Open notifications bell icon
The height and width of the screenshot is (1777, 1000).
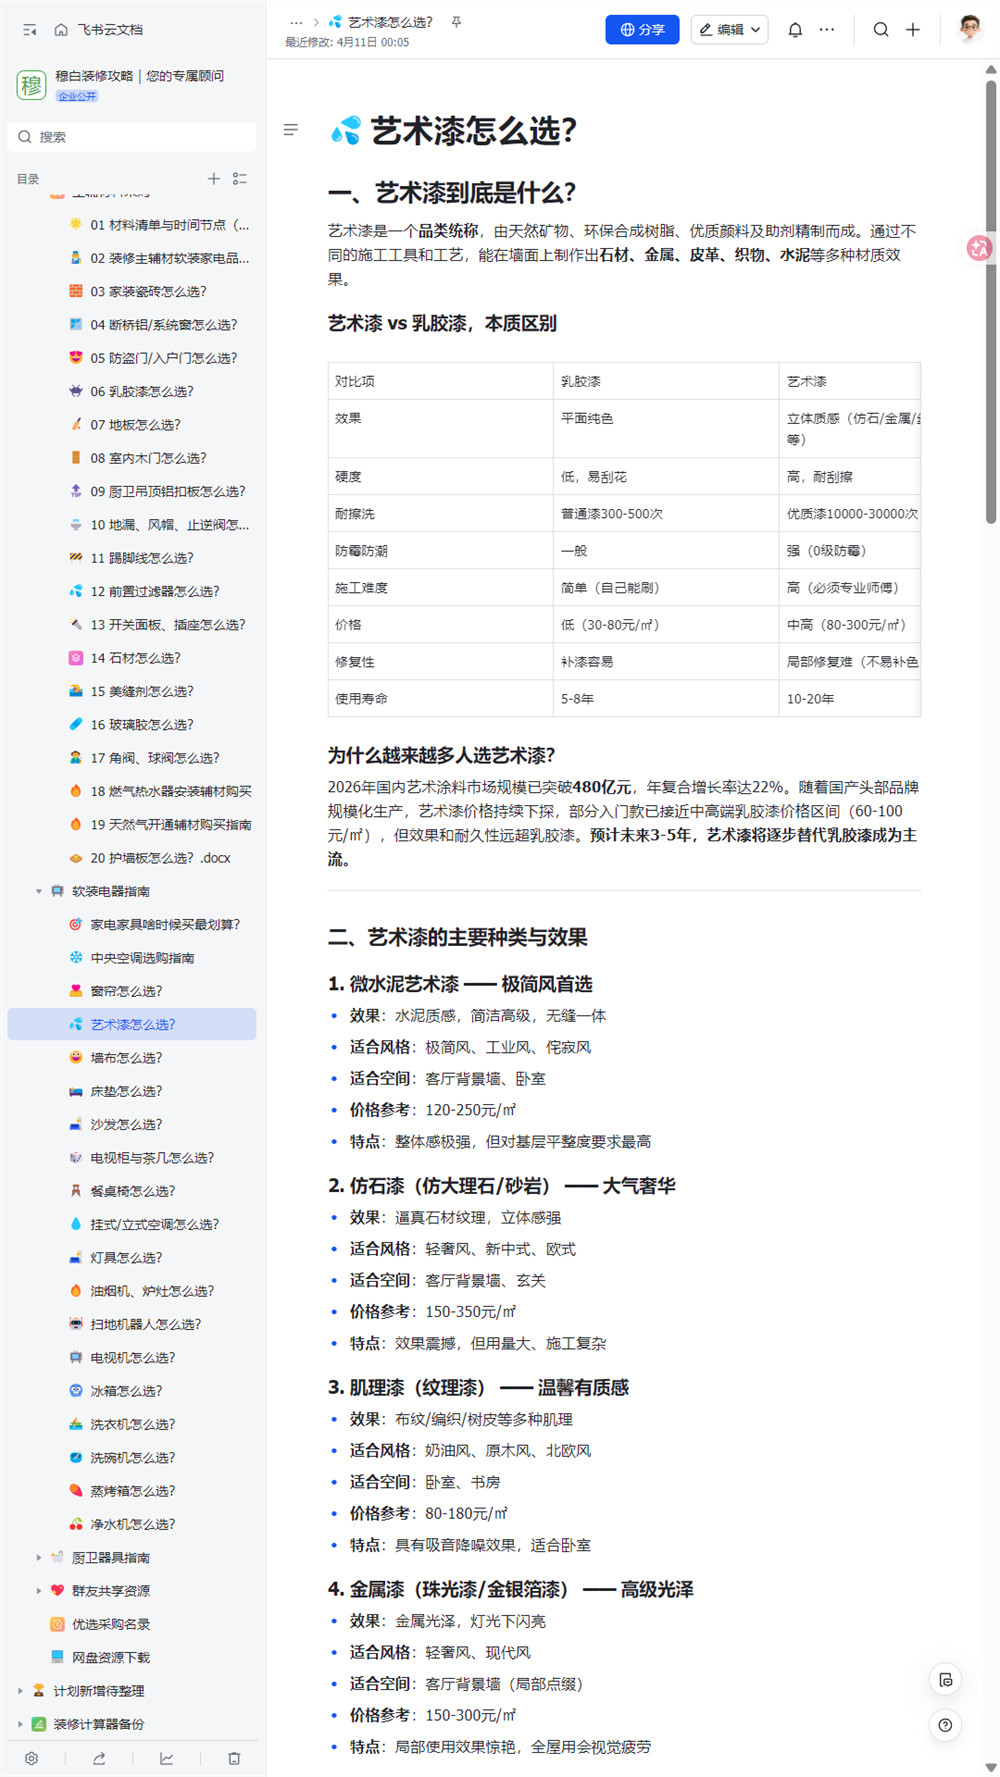pos(795,30)
